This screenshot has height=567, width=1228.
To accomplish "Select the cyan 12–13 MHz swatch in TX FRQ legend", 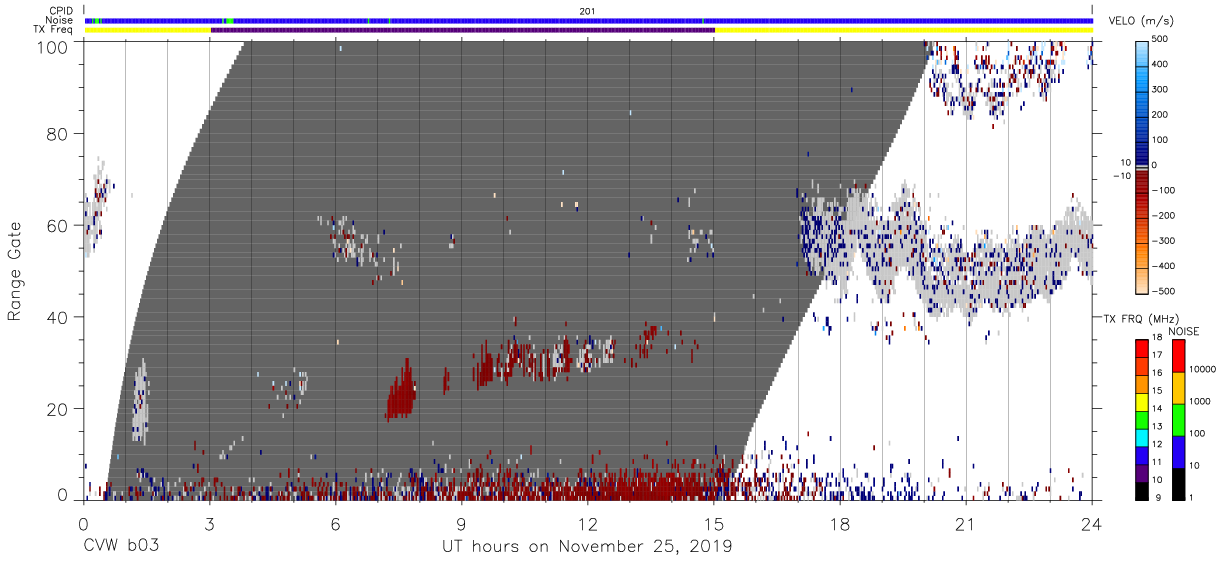I will pos(1141,439).
